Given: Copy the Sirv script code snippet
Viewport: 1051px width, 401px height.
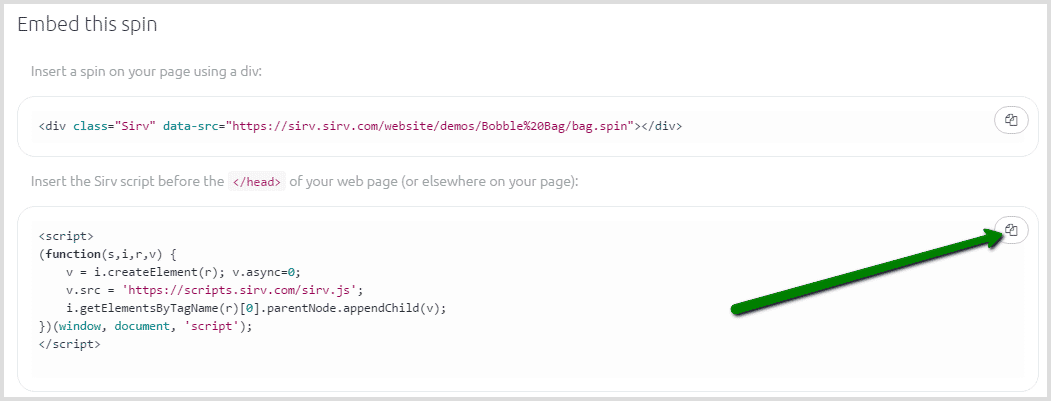Looking at the screenshot, I should pos(1011,230).
